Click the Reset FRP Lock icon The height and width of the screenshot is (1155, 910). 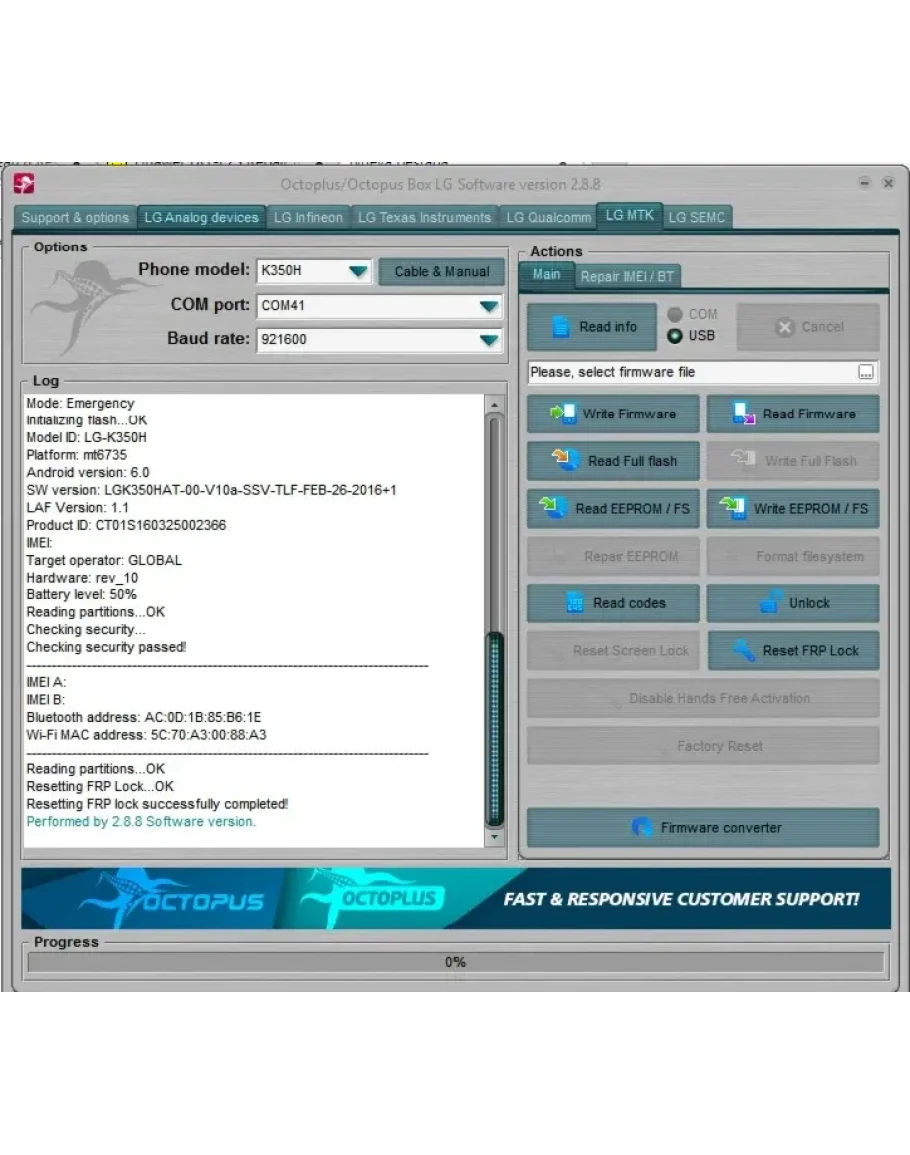click(x=743, y=651)
